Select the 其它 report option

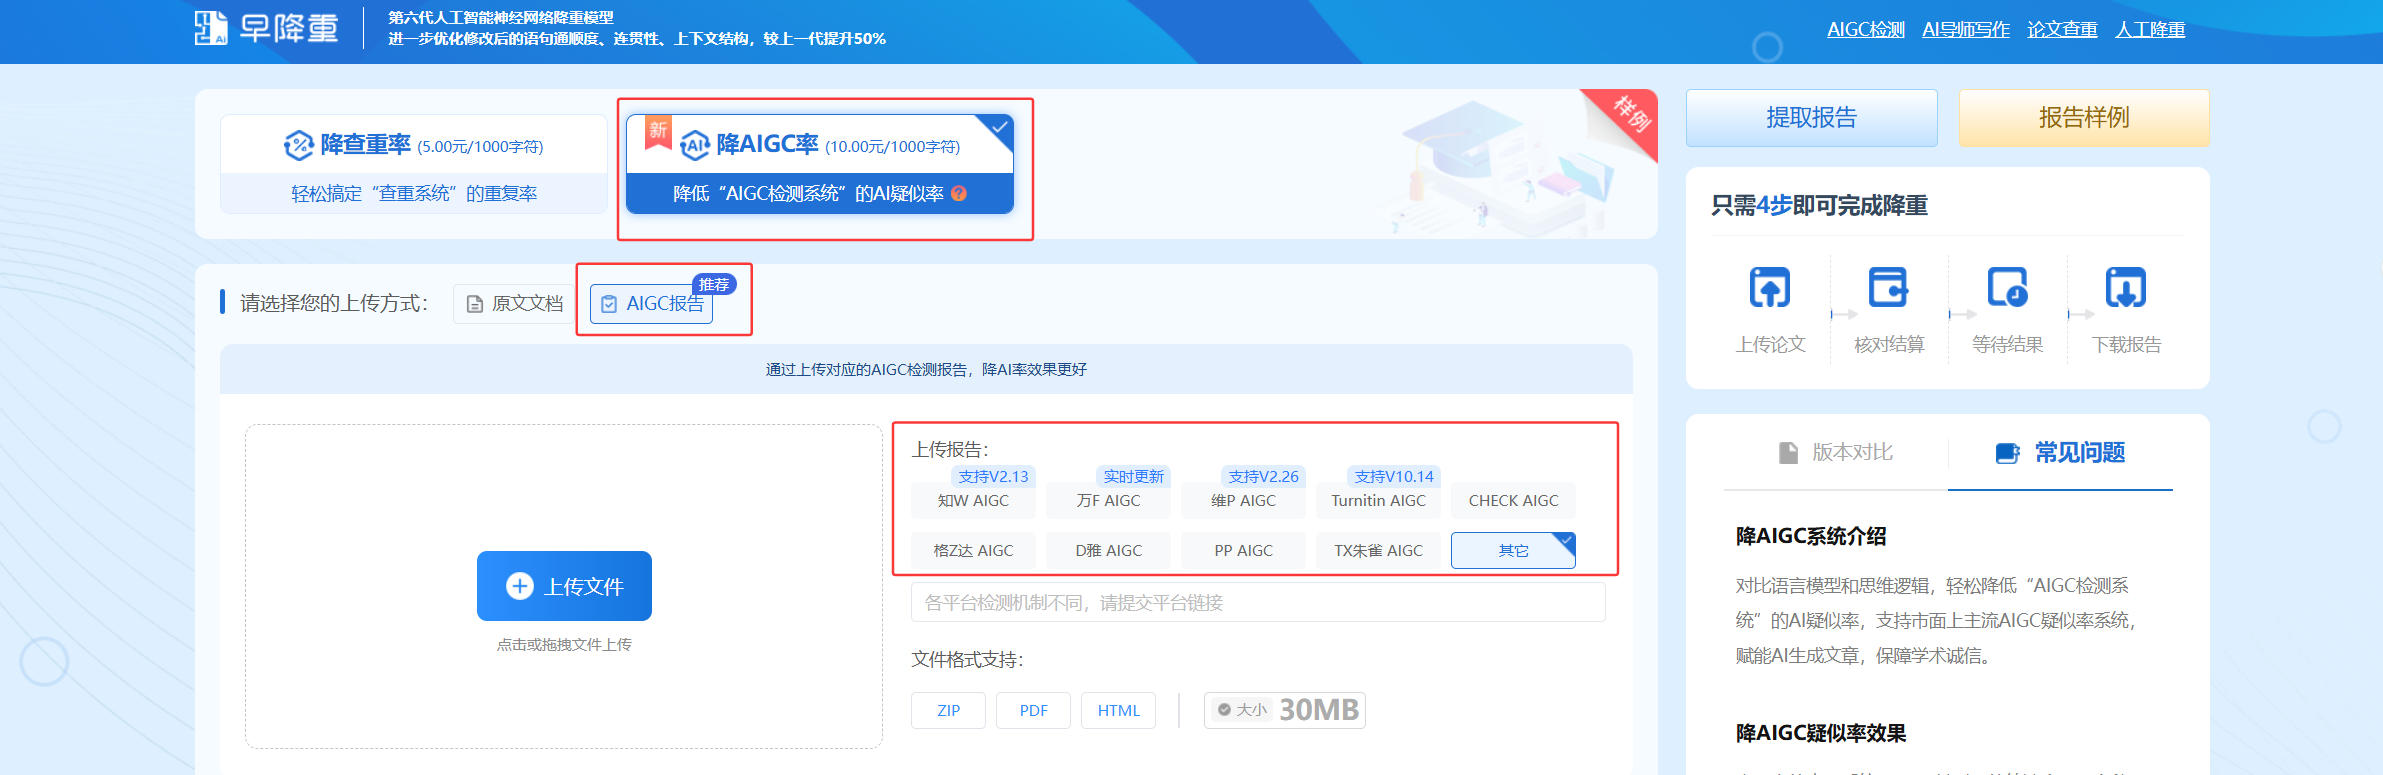point(1513,551)
